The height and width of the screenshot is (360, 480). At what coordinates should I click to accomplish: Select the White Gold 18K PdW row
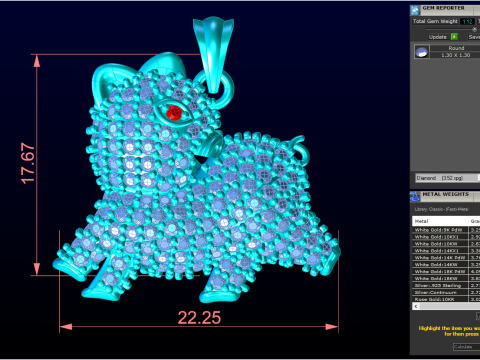click(x=446, y=272)
